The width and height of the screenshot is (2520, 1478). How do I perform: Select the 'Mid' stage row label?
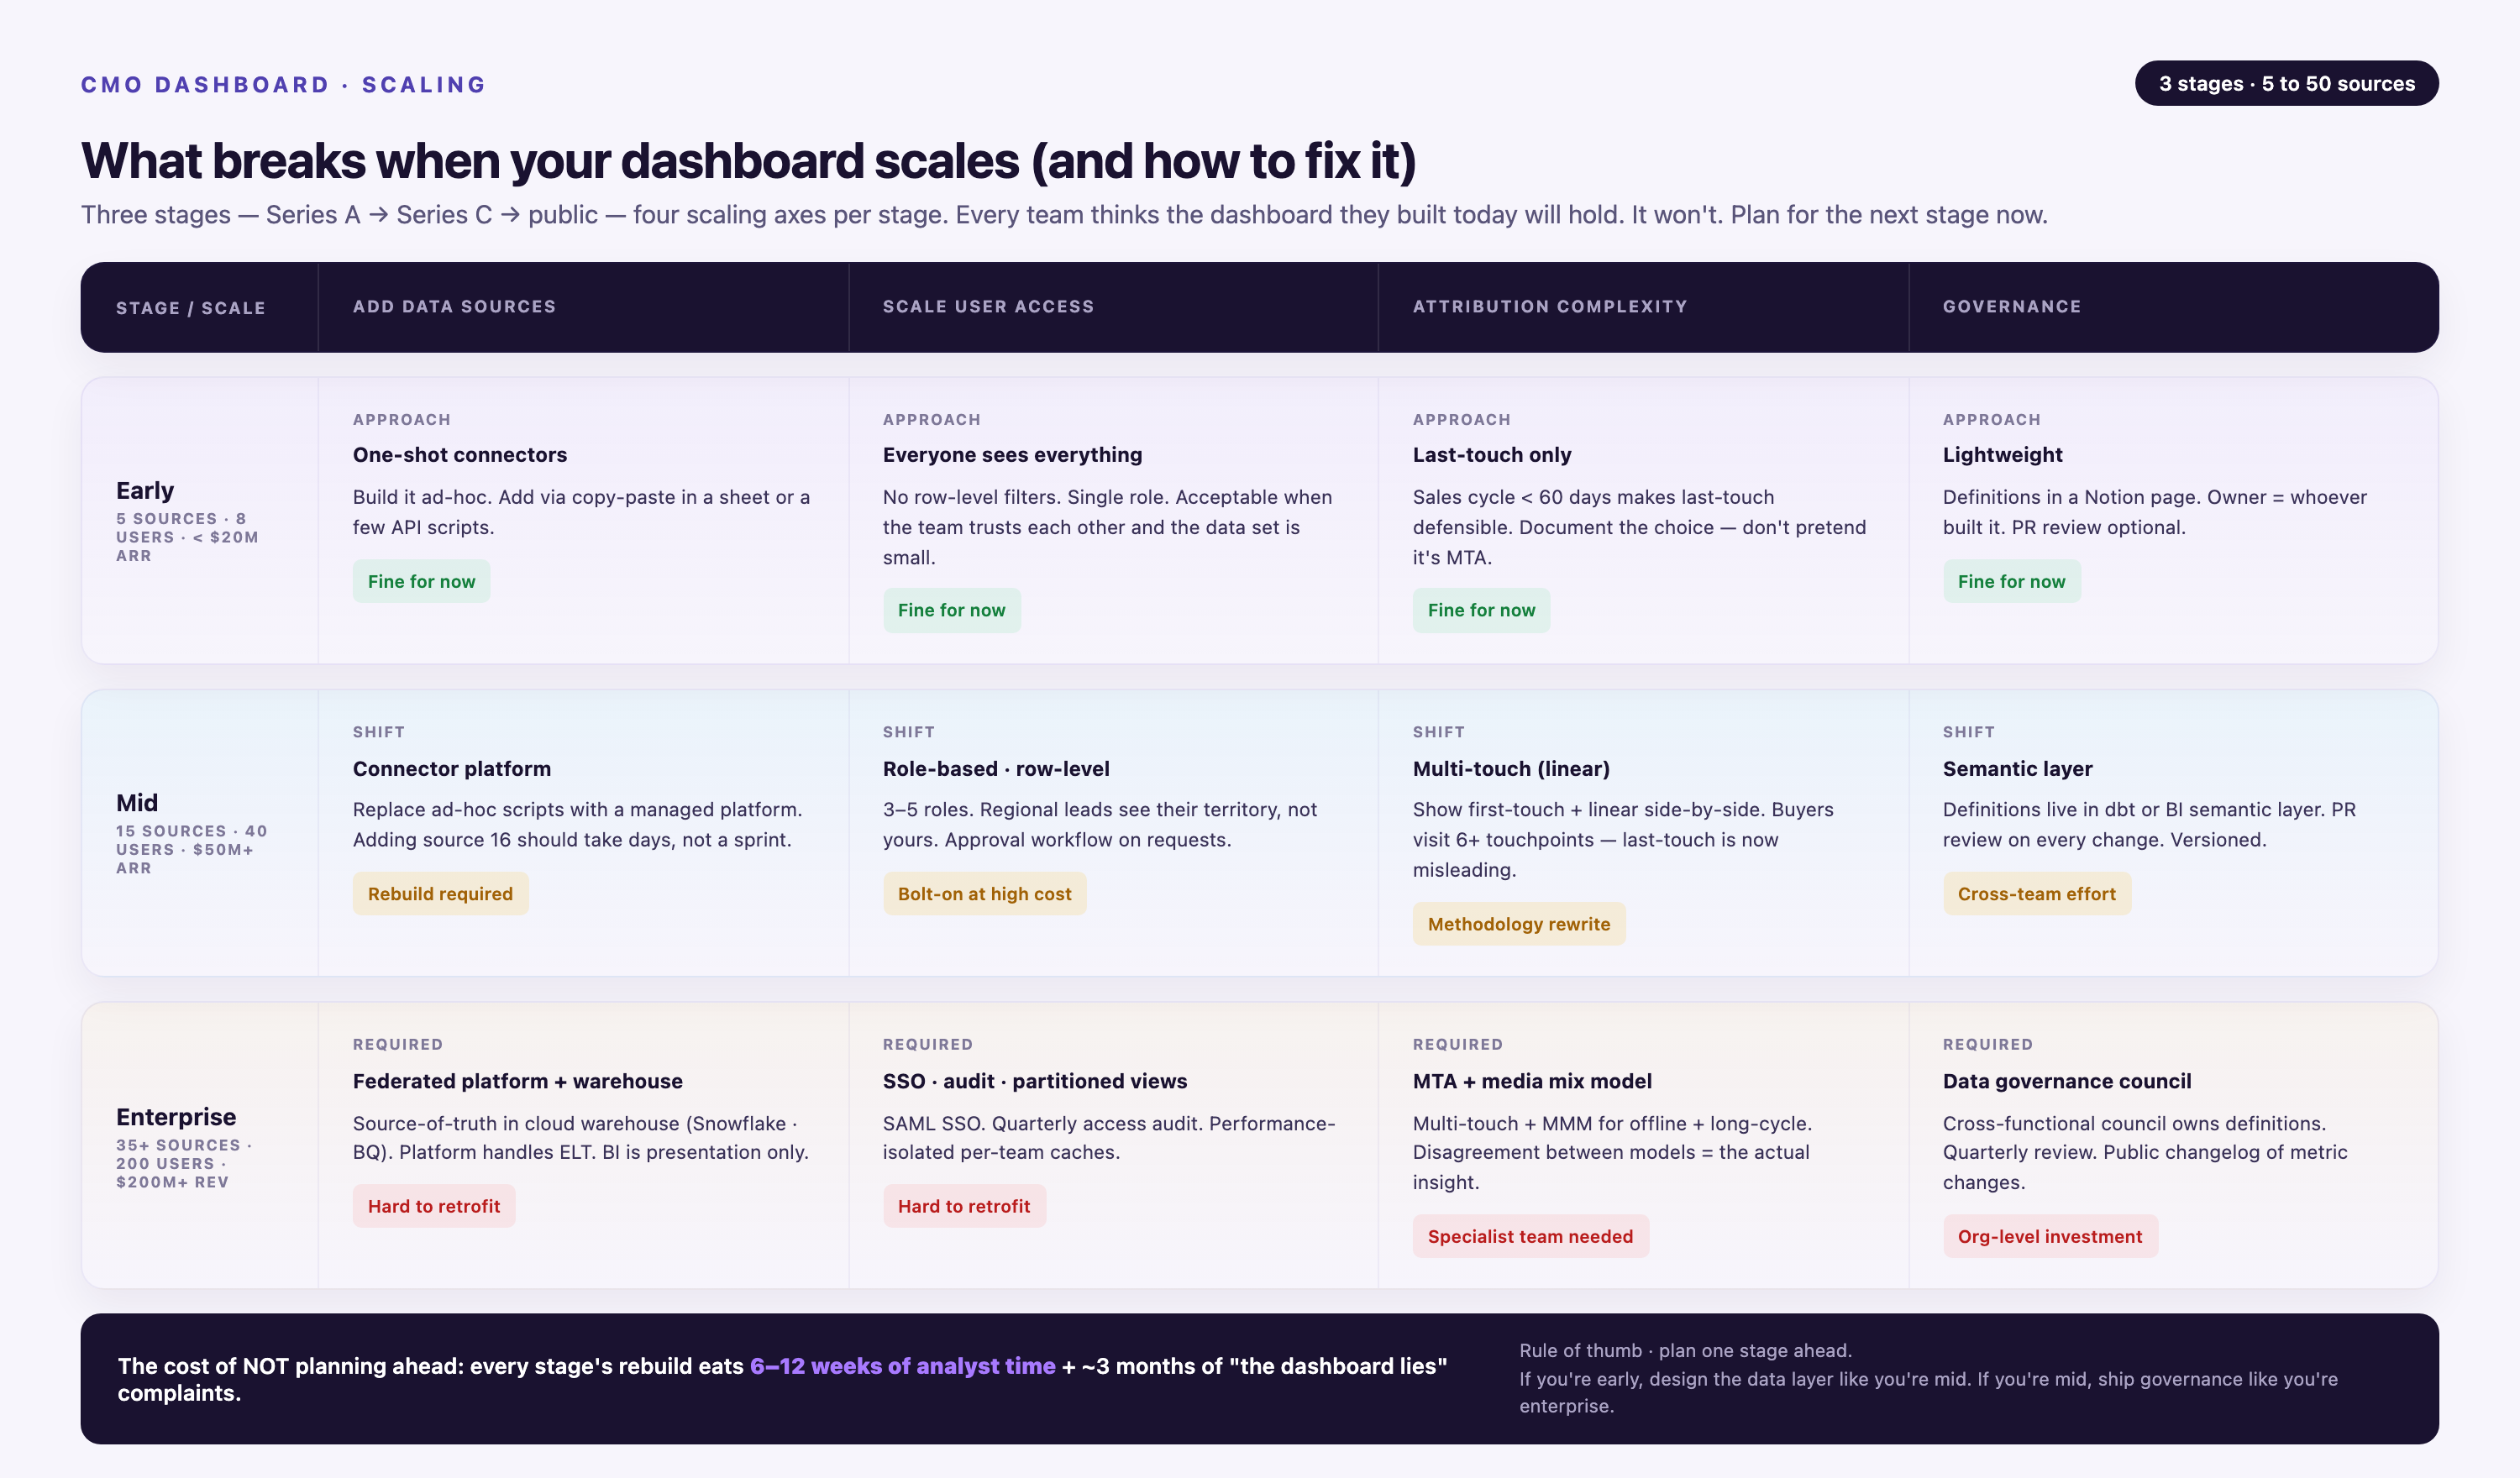137,803
